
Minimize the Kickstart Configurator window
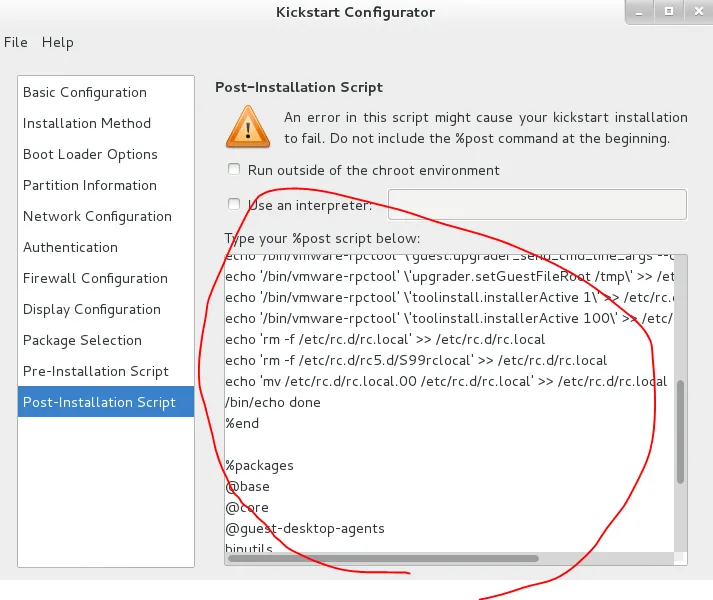coord(640,11)
